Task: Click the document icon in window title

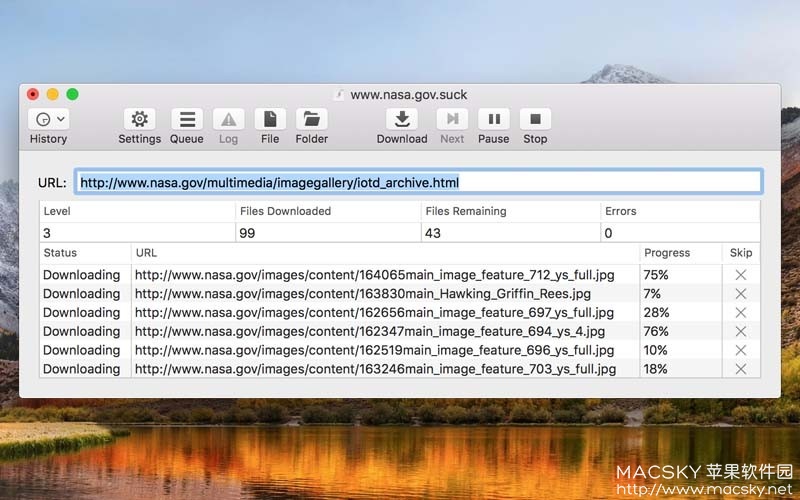Action: click(338, 95)
